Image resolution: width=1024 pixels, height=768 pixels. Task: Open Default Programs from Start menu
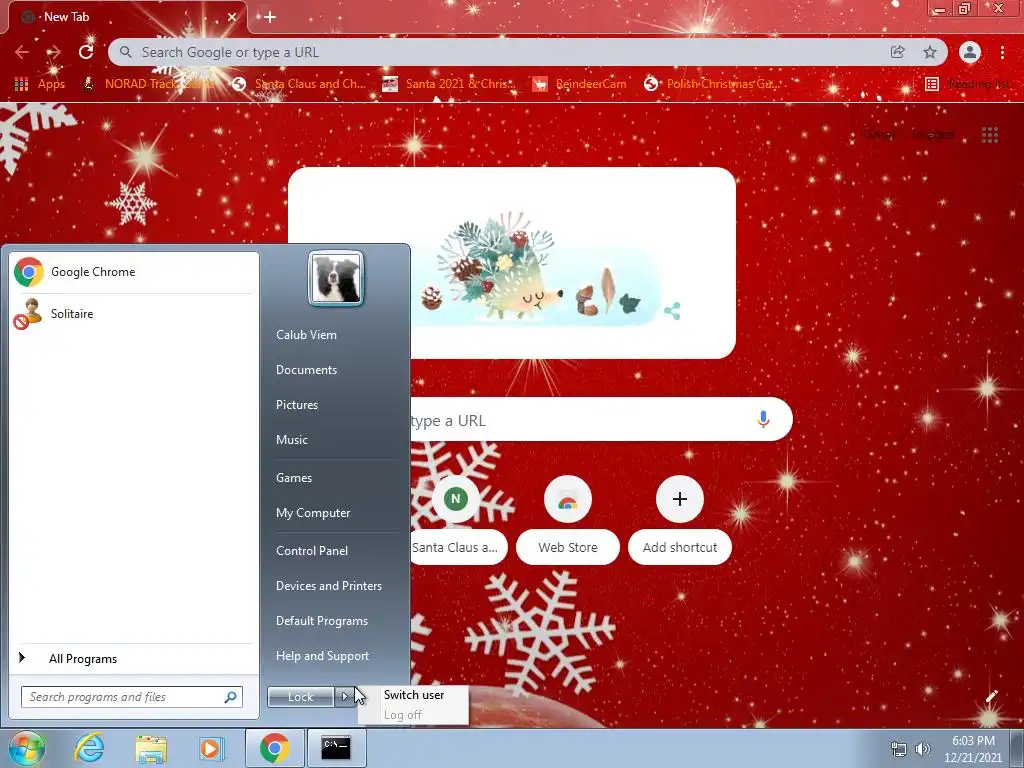click(321, 620)
